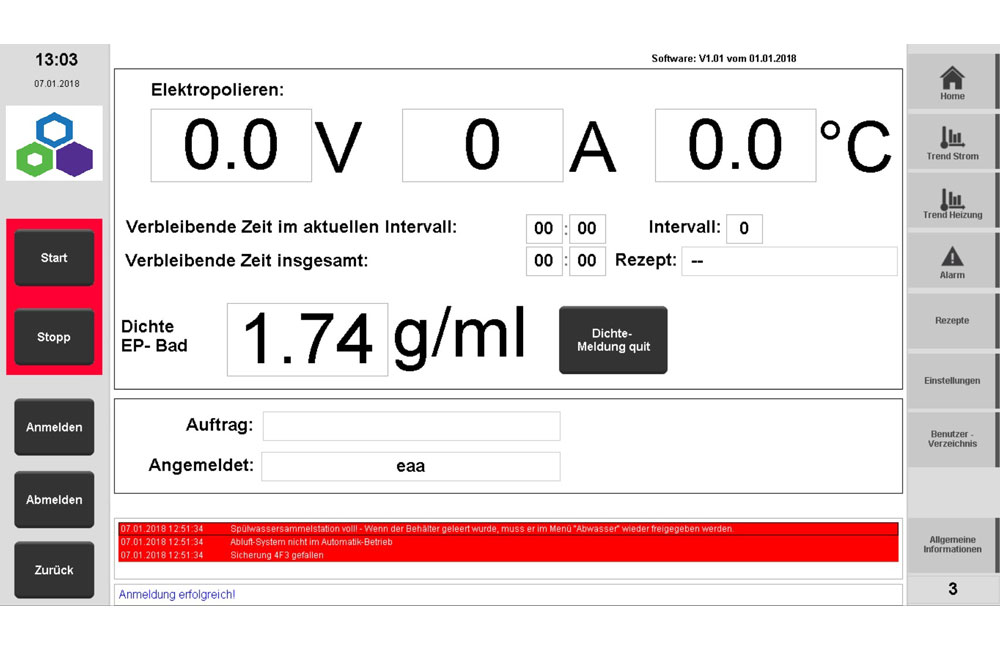
Task: Click the clock showing 13:03
Action: click(x=56, y=60)
